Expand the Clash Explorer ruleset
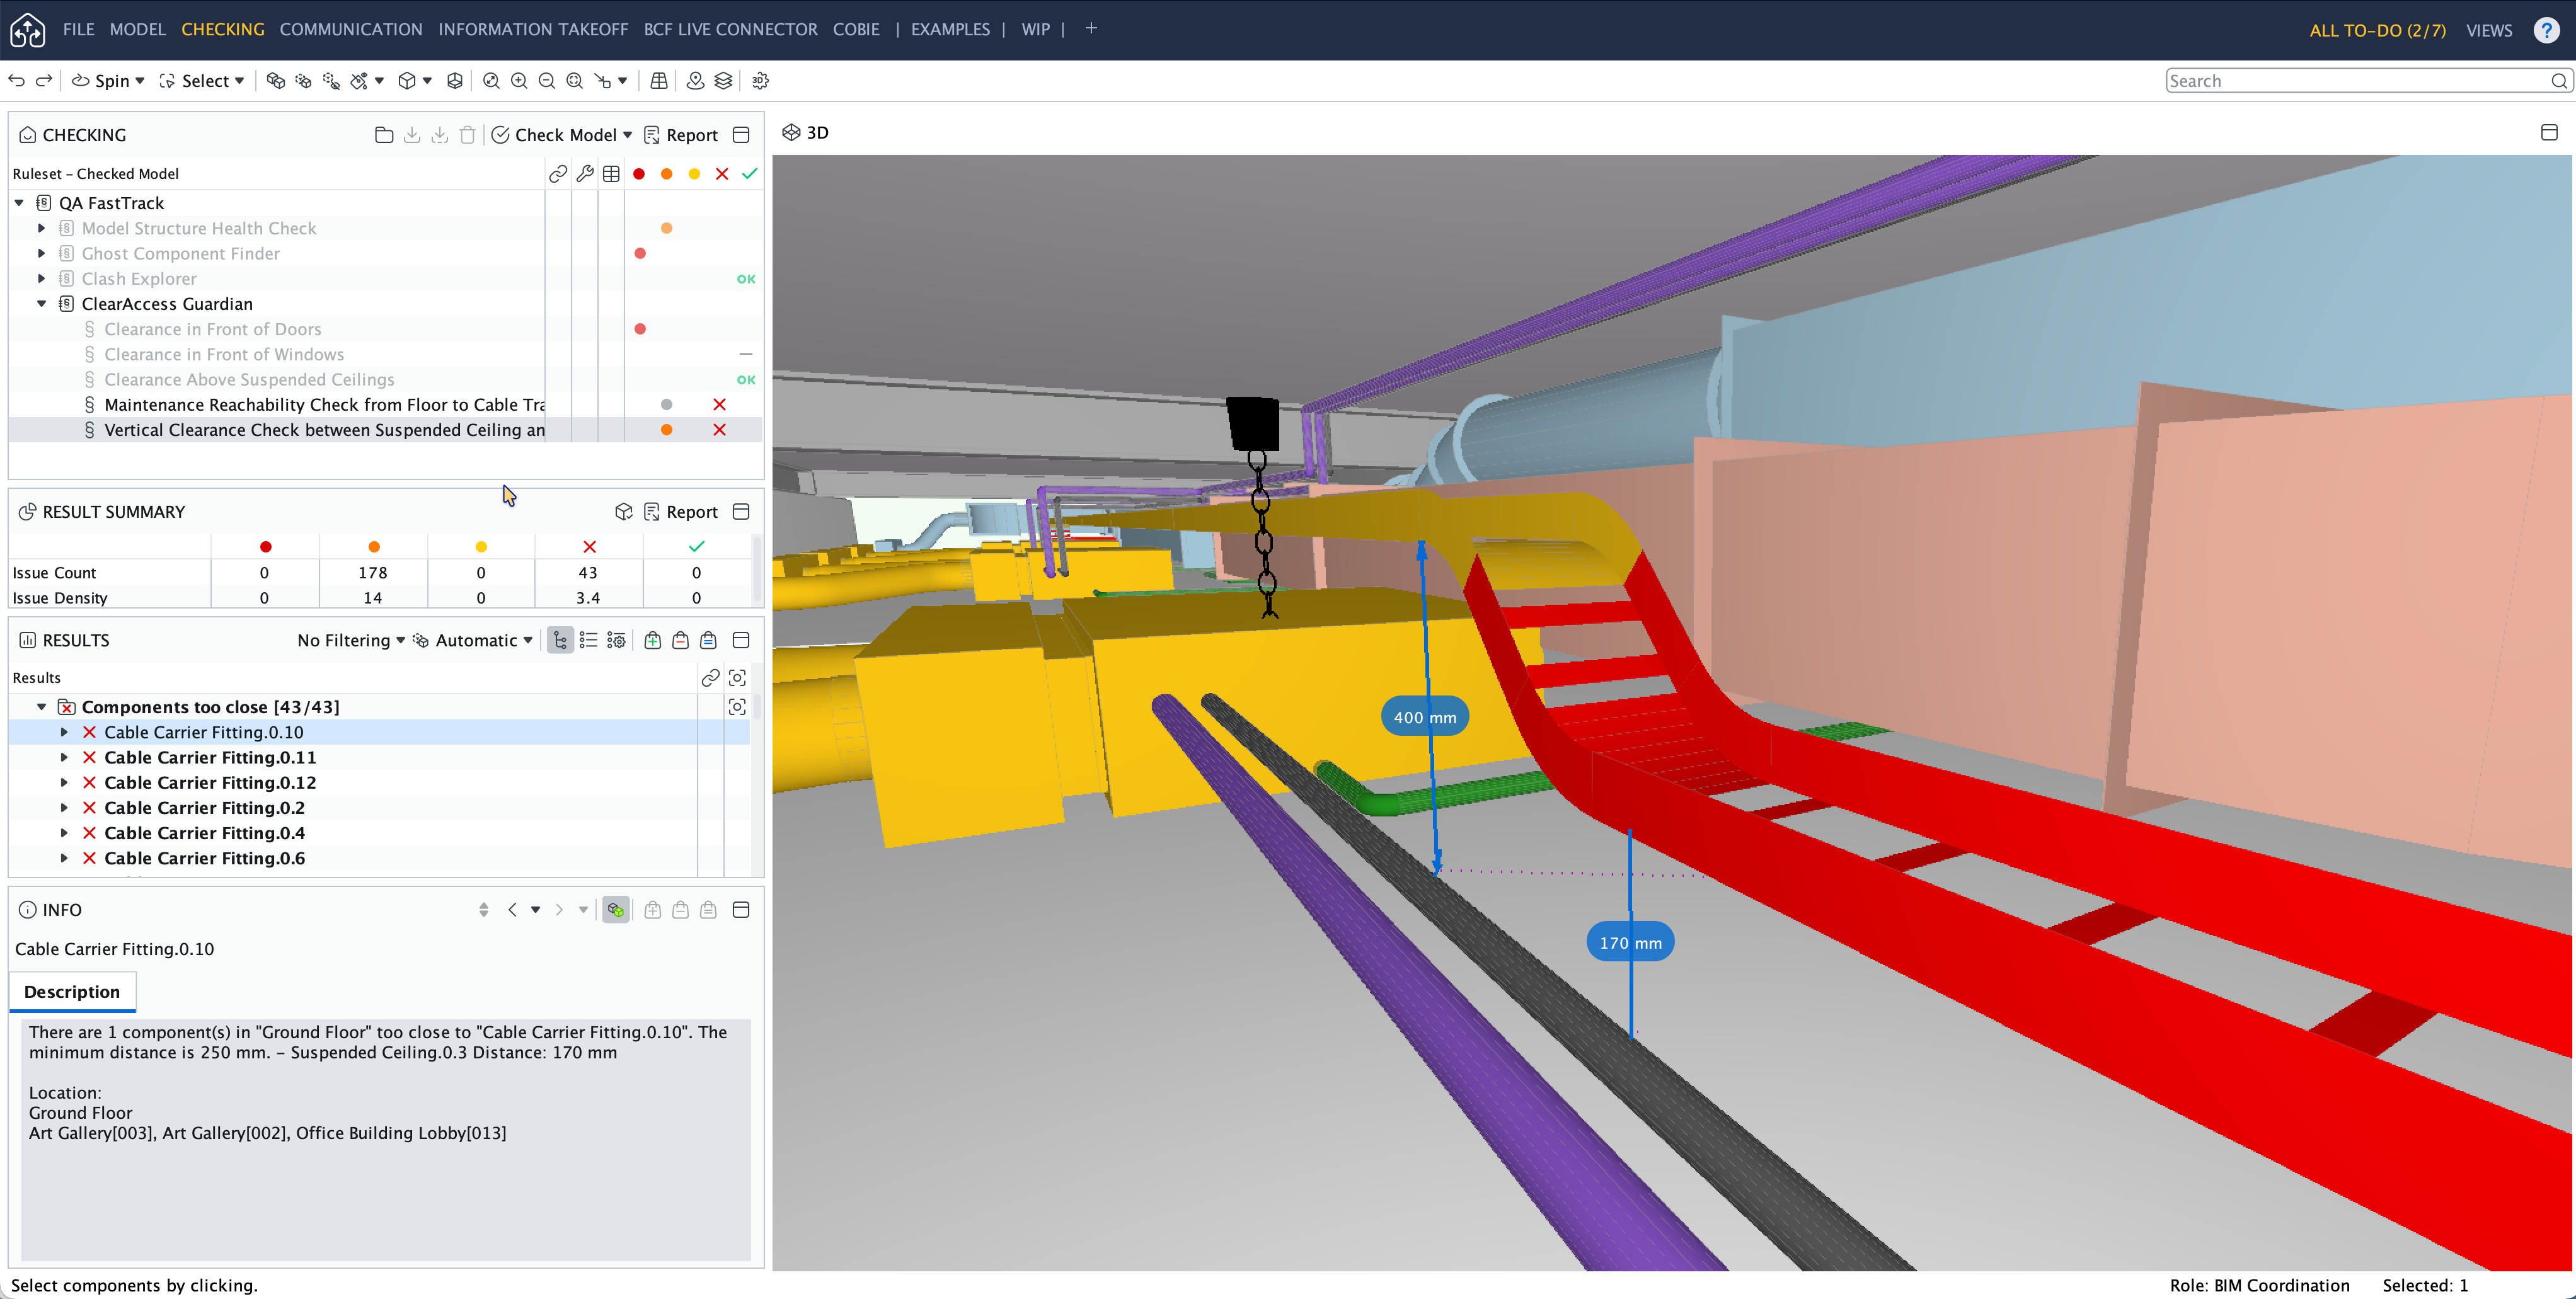Image resolution: width=2576 pixels, height=1299 pixels. coord(42,279)
